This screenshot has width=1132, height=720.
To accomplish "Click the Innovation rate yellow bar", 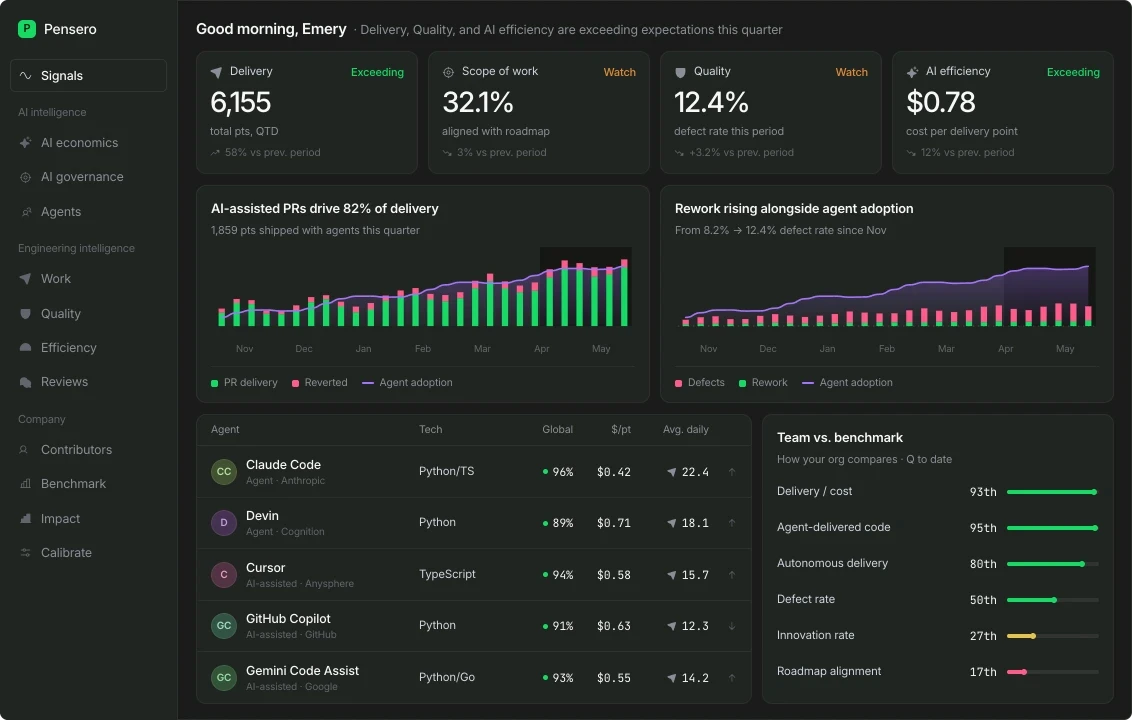I will (1022, 636).
